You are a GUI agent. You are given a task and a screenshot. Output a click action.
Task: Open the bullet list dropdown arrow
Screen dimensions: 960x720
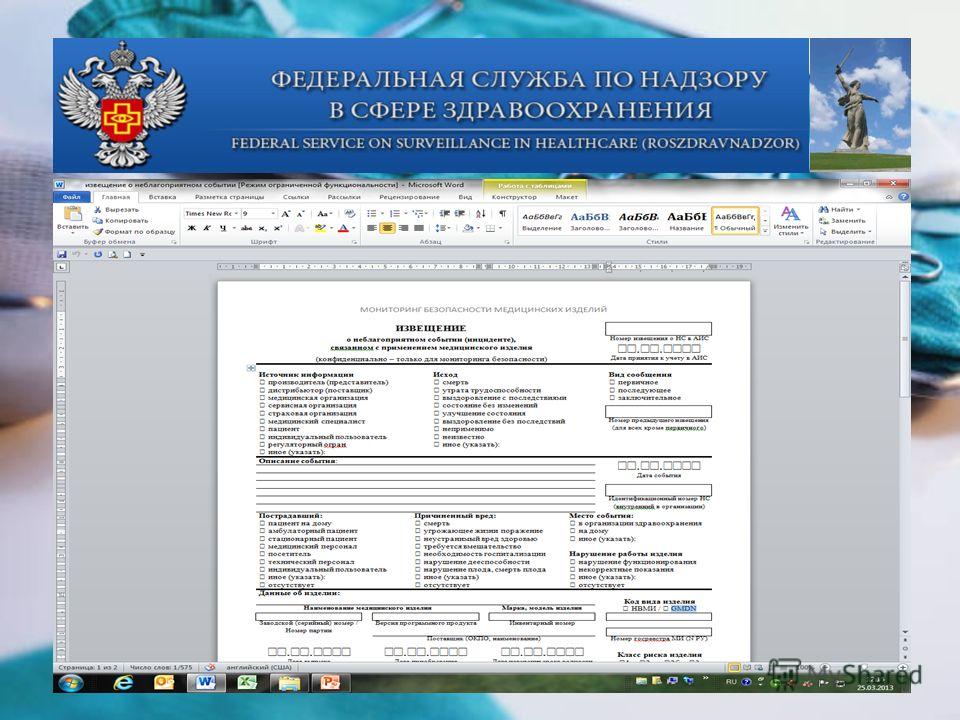tap(382, 214)
